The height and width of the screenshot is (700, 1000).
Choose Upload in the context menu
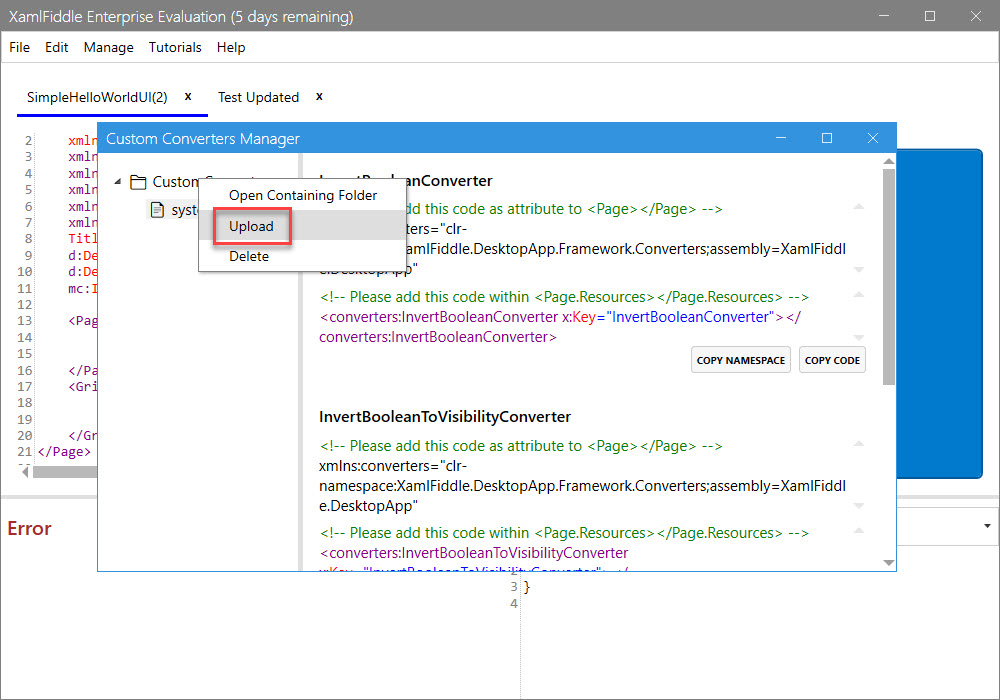click(302, 226)
